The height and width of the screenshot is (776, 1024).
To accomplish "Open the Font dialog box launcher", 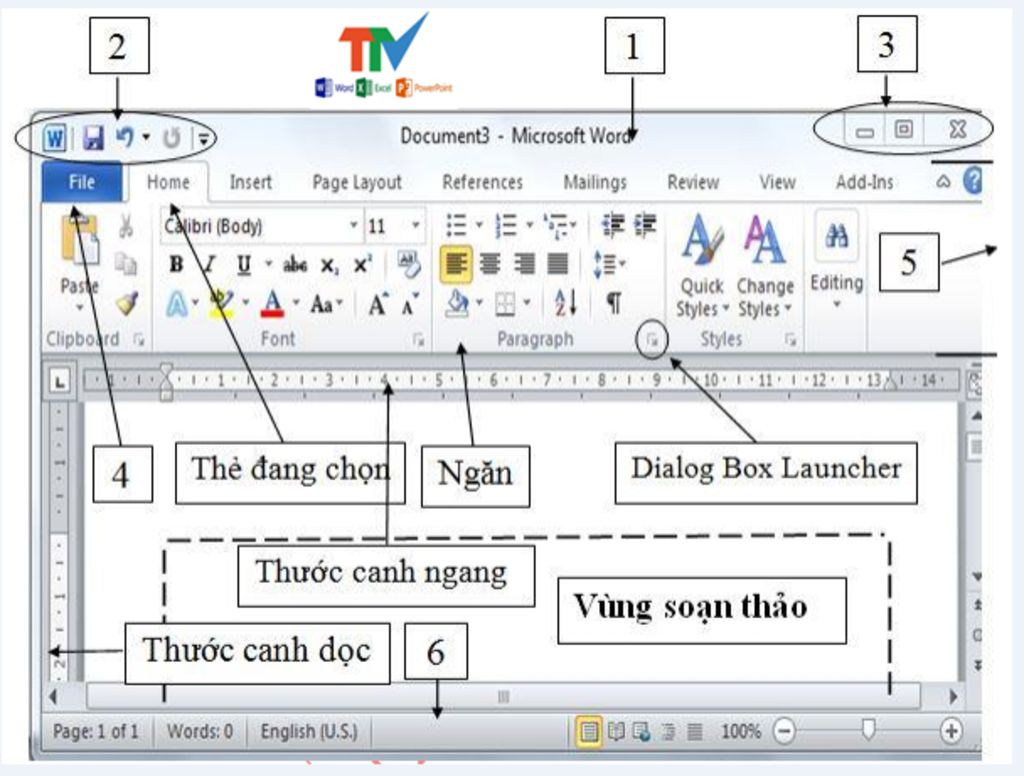I will click(x=419, y=340).
